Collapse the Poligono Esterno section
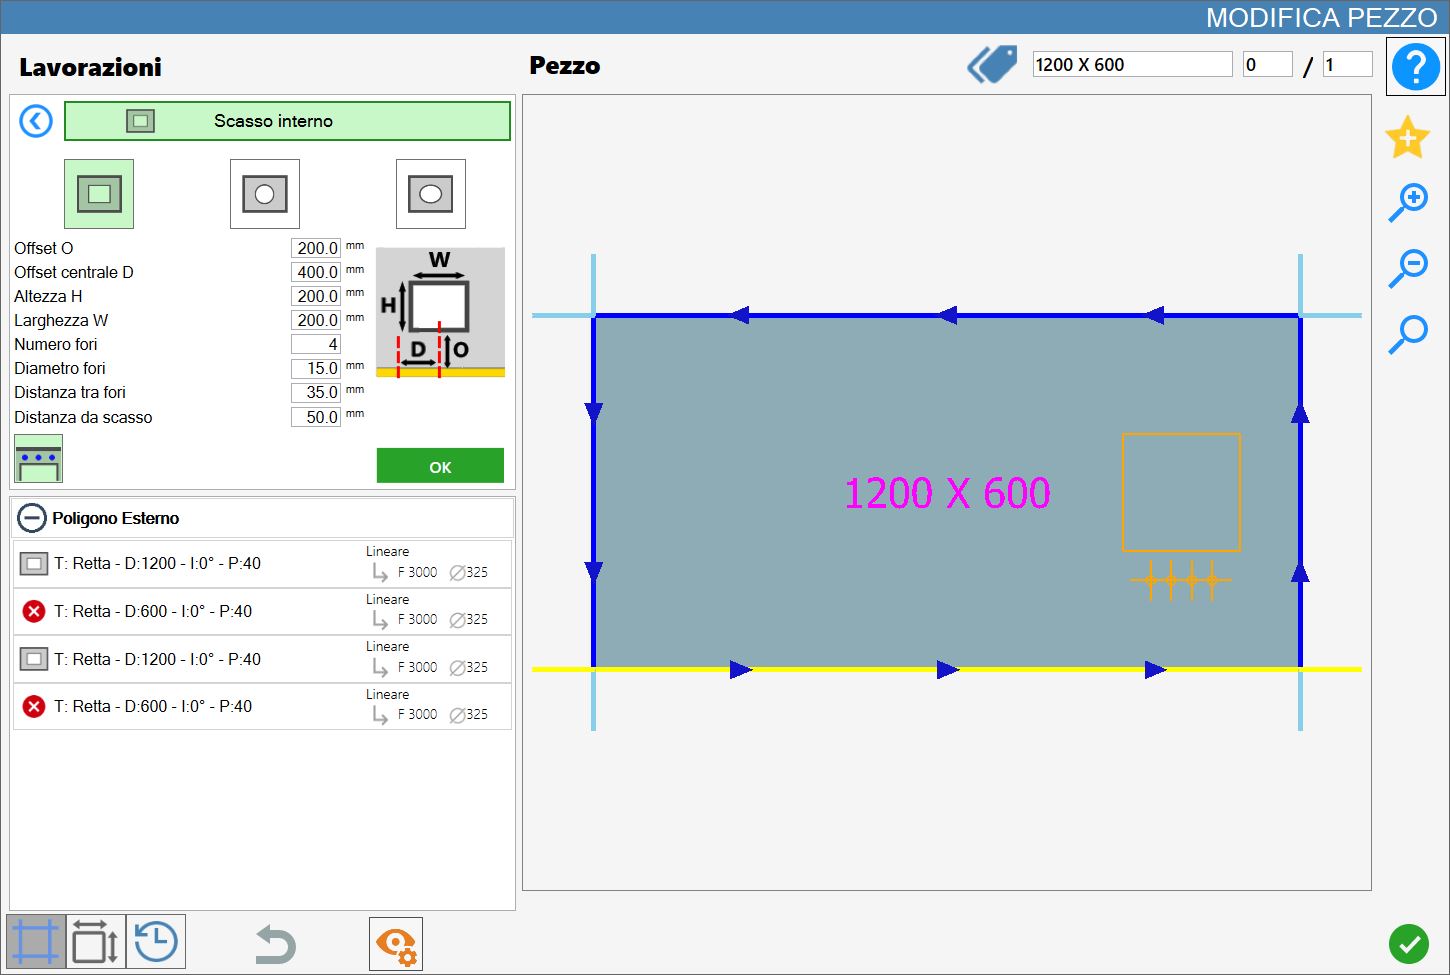The width and height of the screenshot is (1450, 975). click(32, 518)
